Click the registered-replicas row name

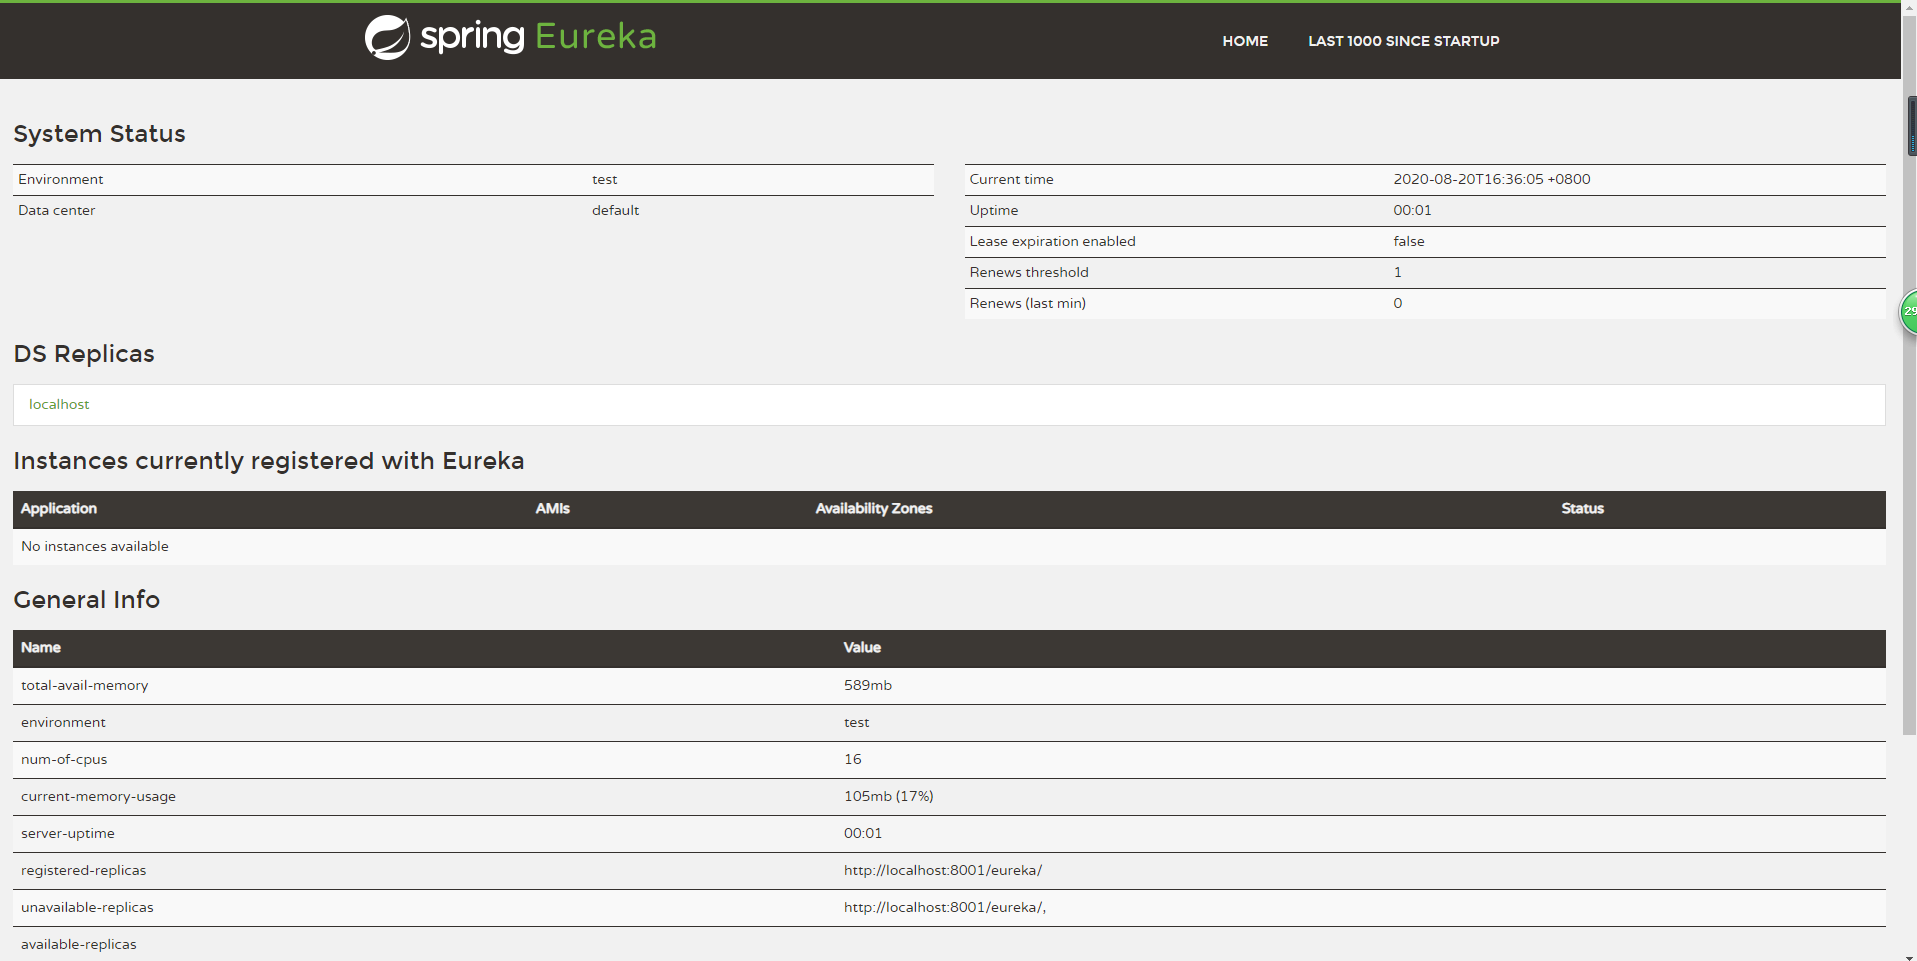pyautogui.click(x=84, y=870)
